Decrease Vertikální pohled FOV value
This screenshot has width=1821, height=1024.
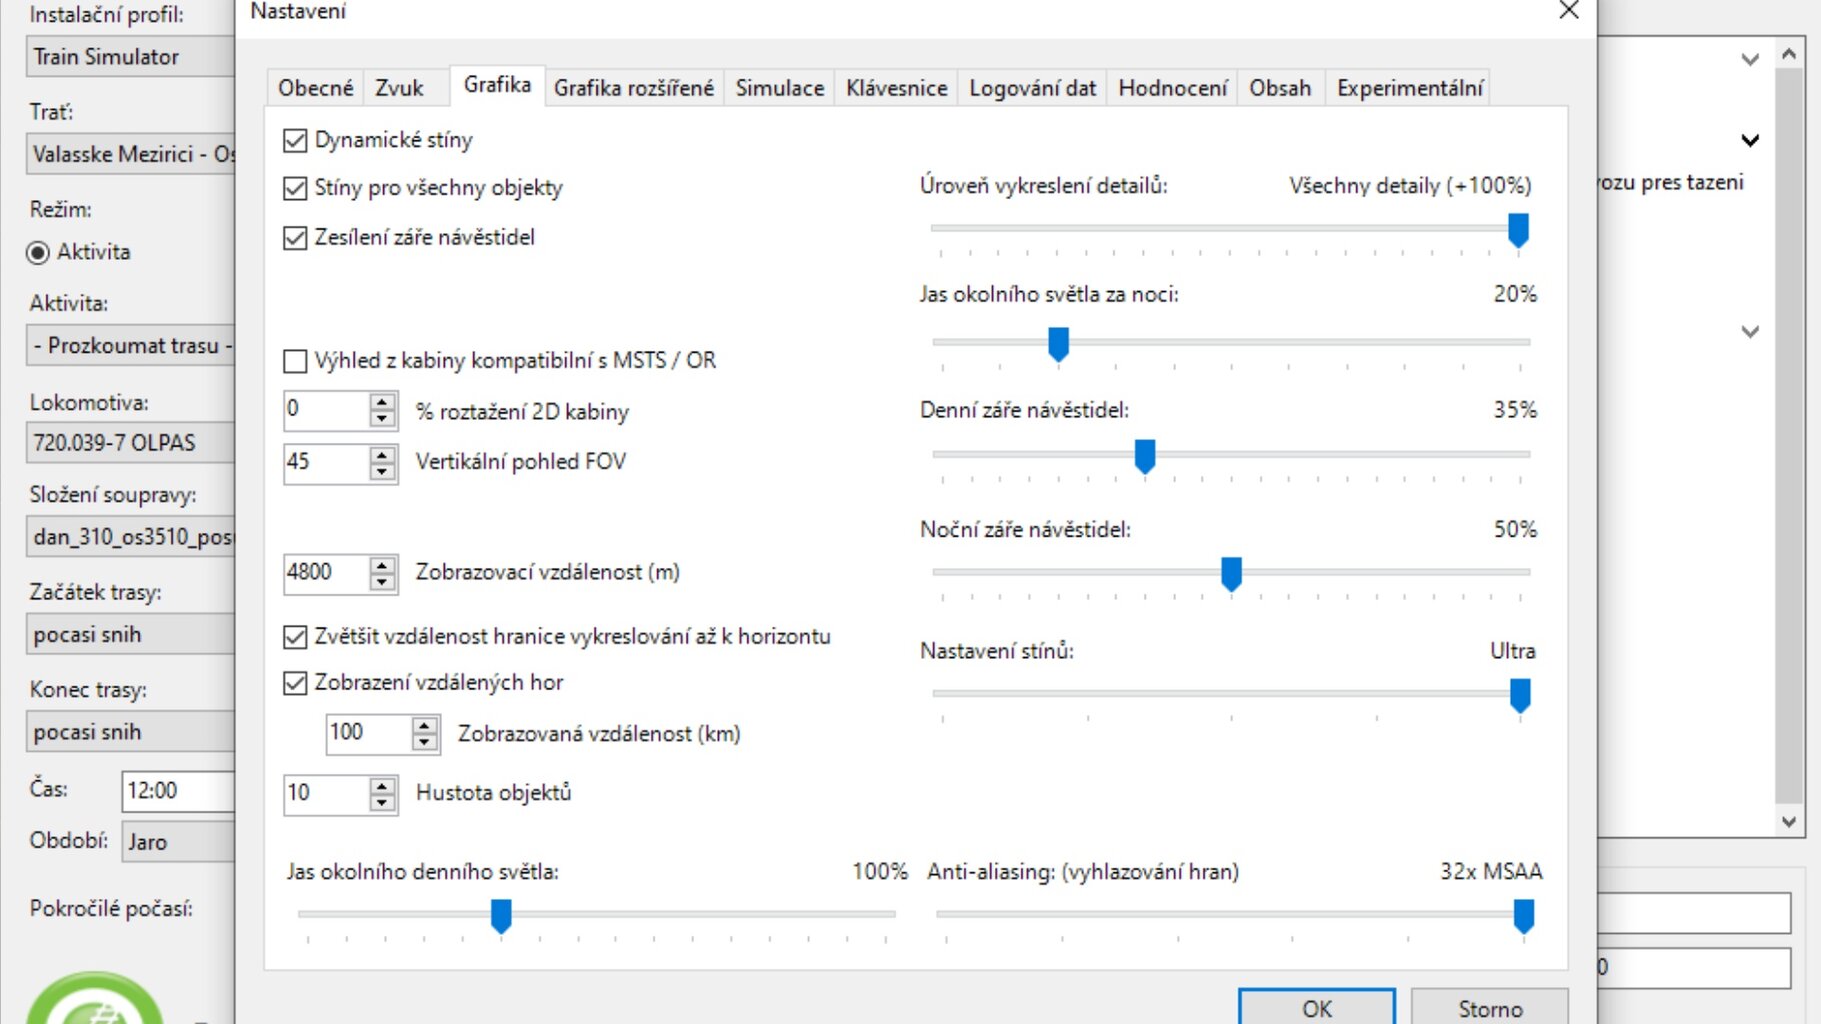click(382, 472)
